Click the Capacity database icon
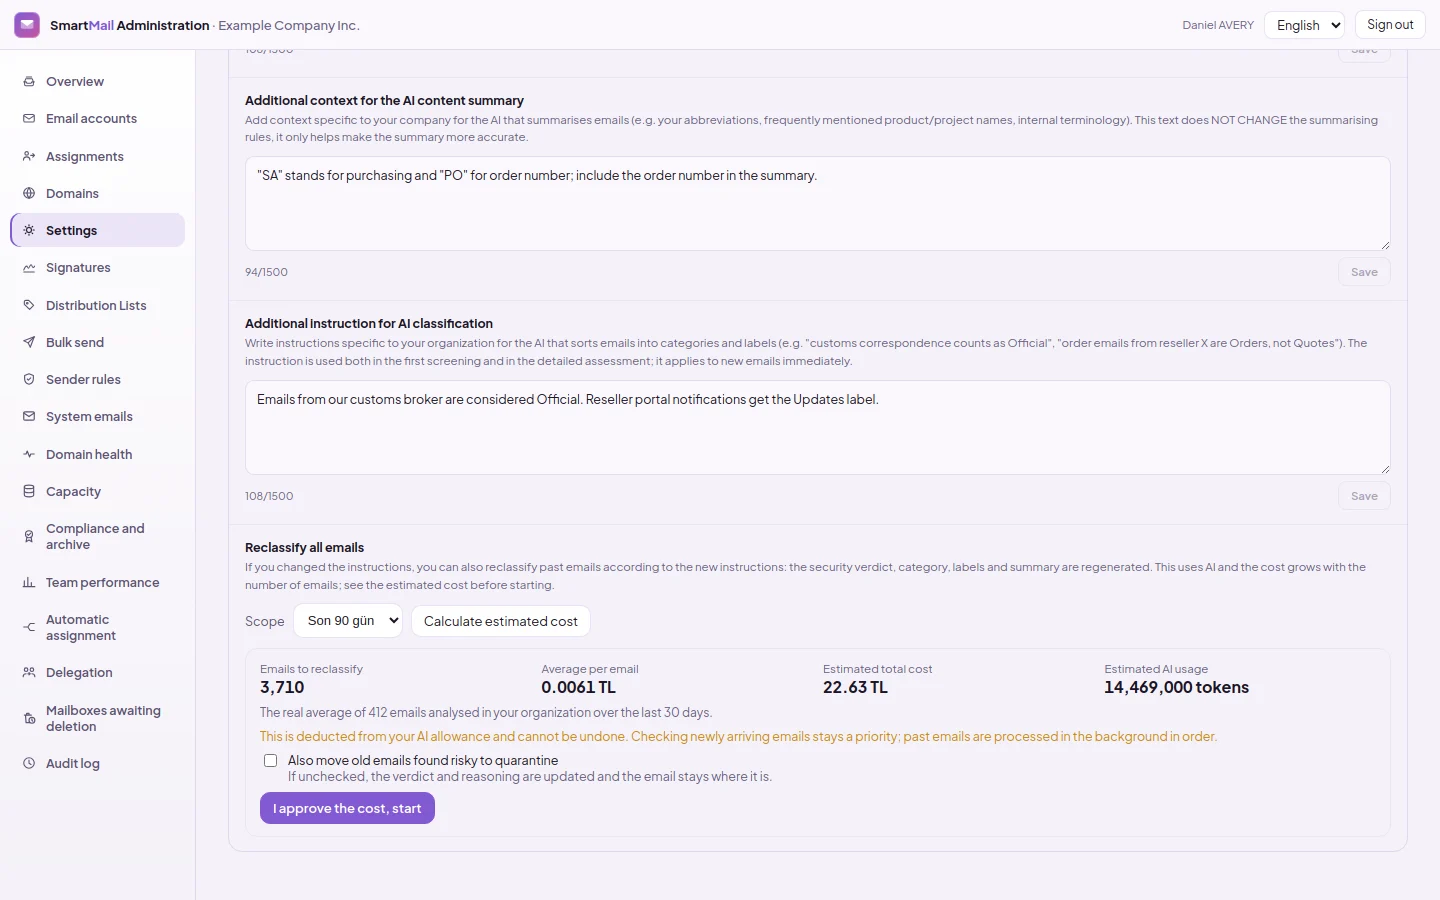 click(x=29, y=491)
